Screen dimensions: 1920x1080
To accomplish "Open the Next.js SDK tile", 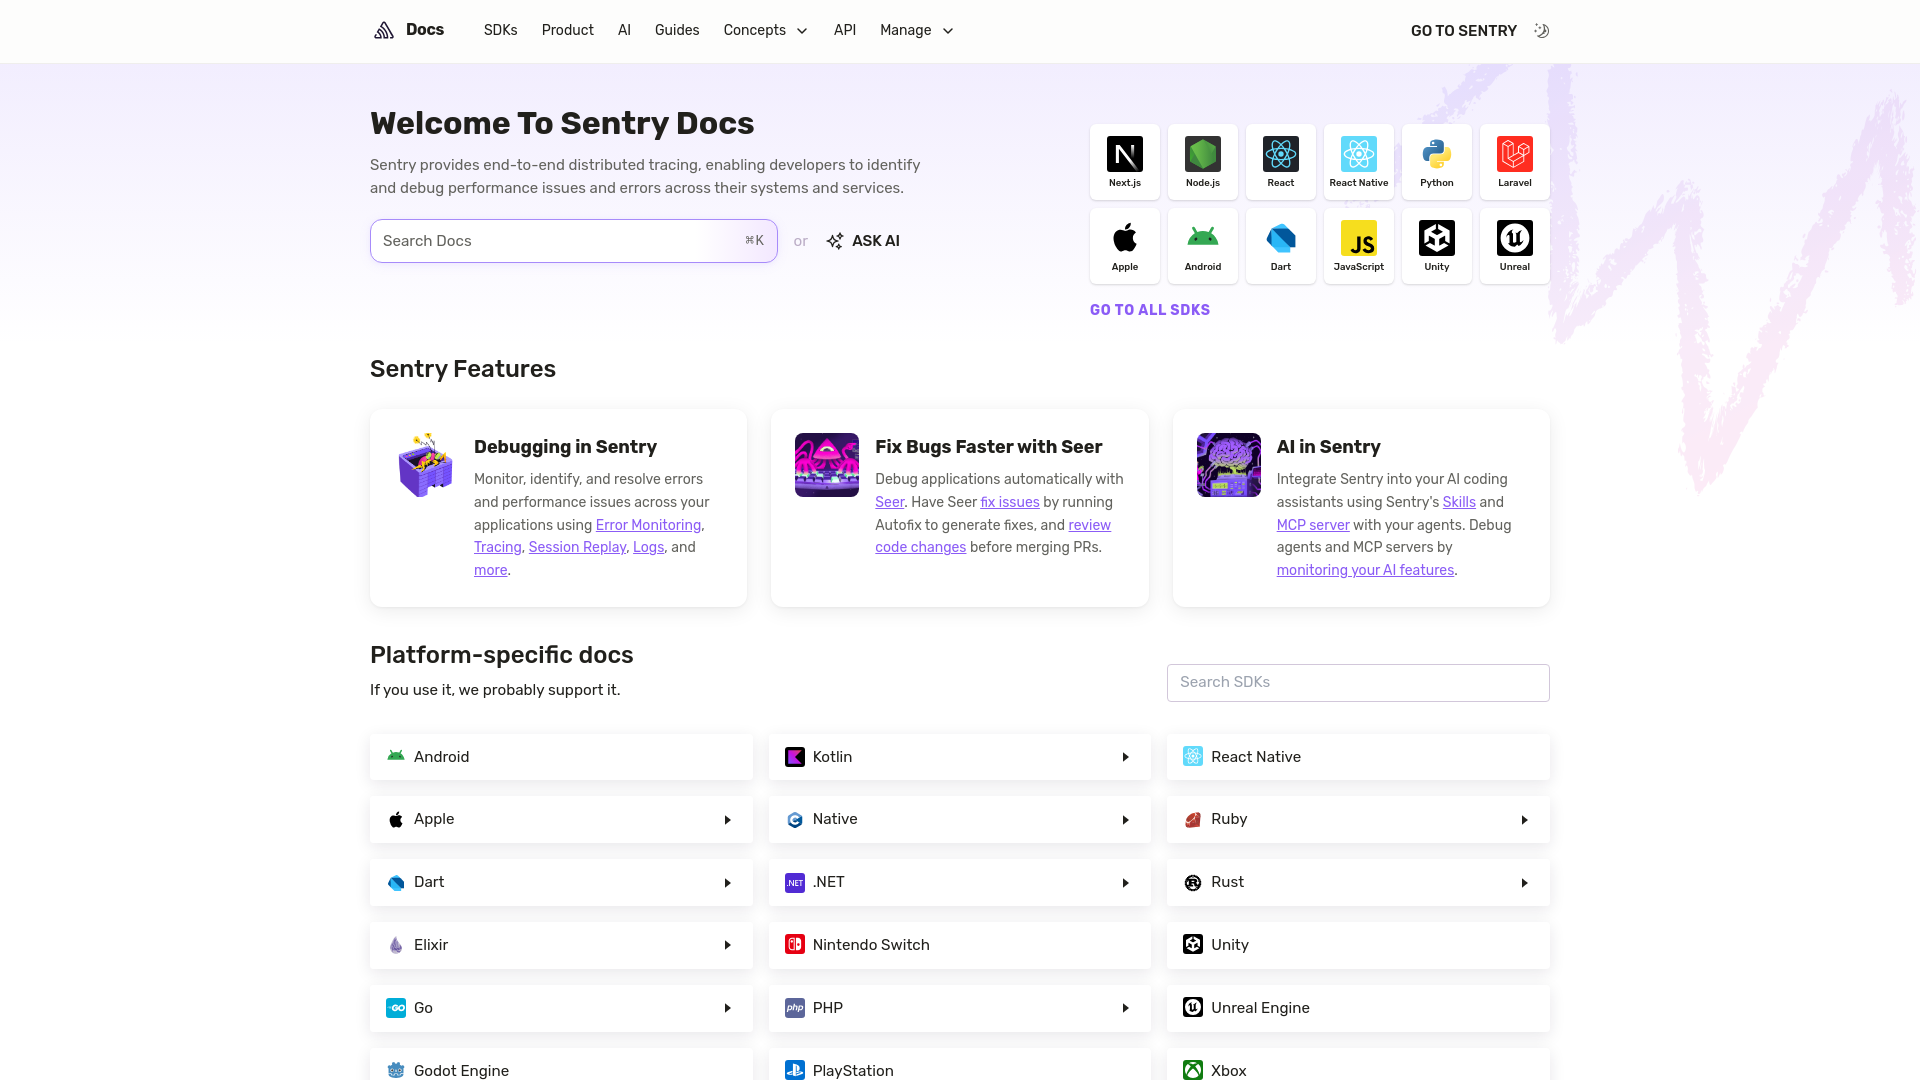I will pos(1125,162).
